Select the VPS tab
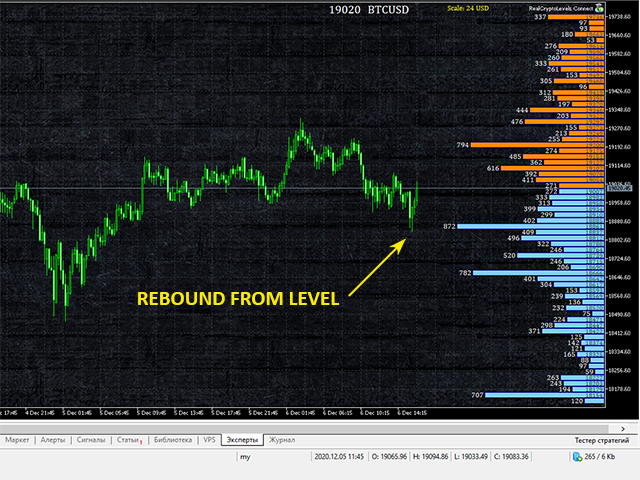This screenshot has width=640, height=480. pyautogui.click(x=209, y=440)
